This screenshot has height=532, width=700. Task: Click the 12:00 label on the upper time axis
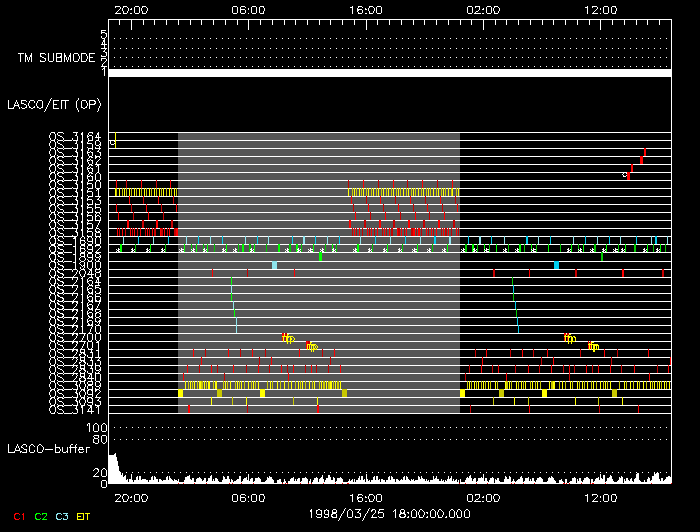[x=600, y=10]
